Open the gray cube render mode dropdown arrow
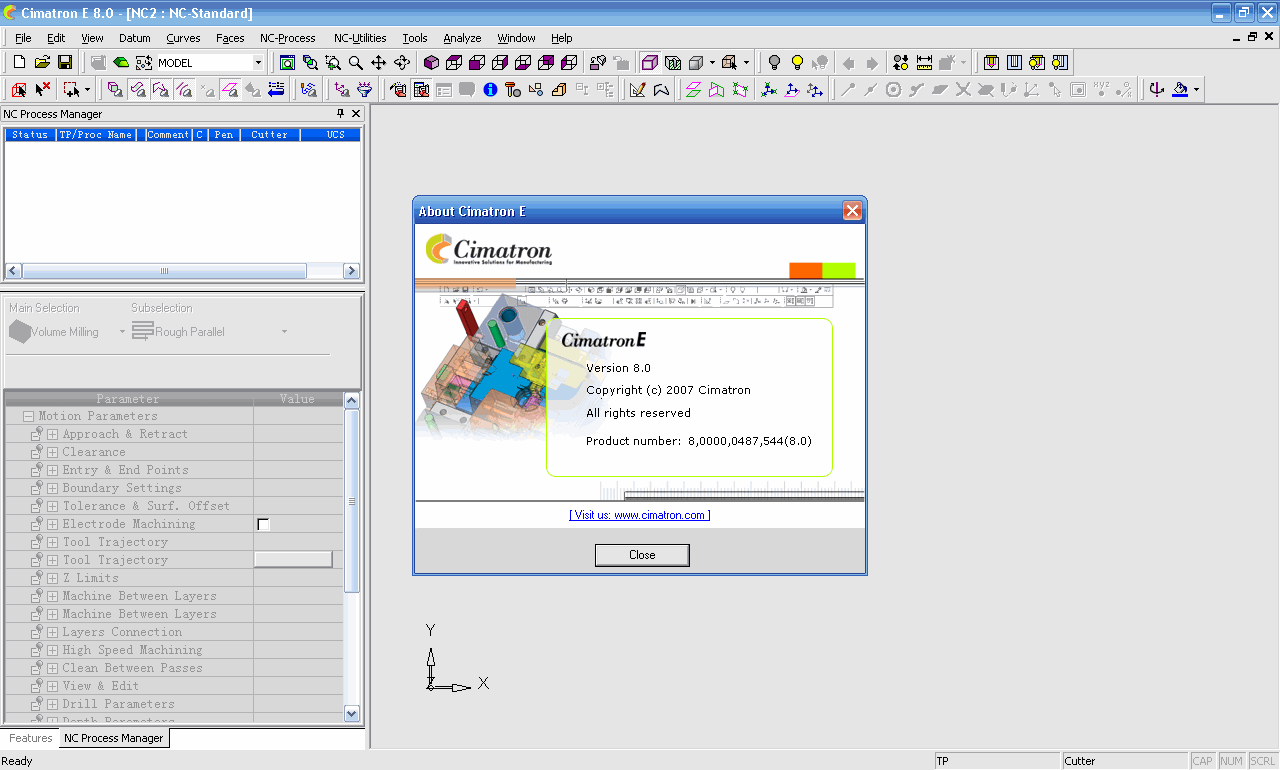This screenshot has height=770, width=1280. point(712,62)
